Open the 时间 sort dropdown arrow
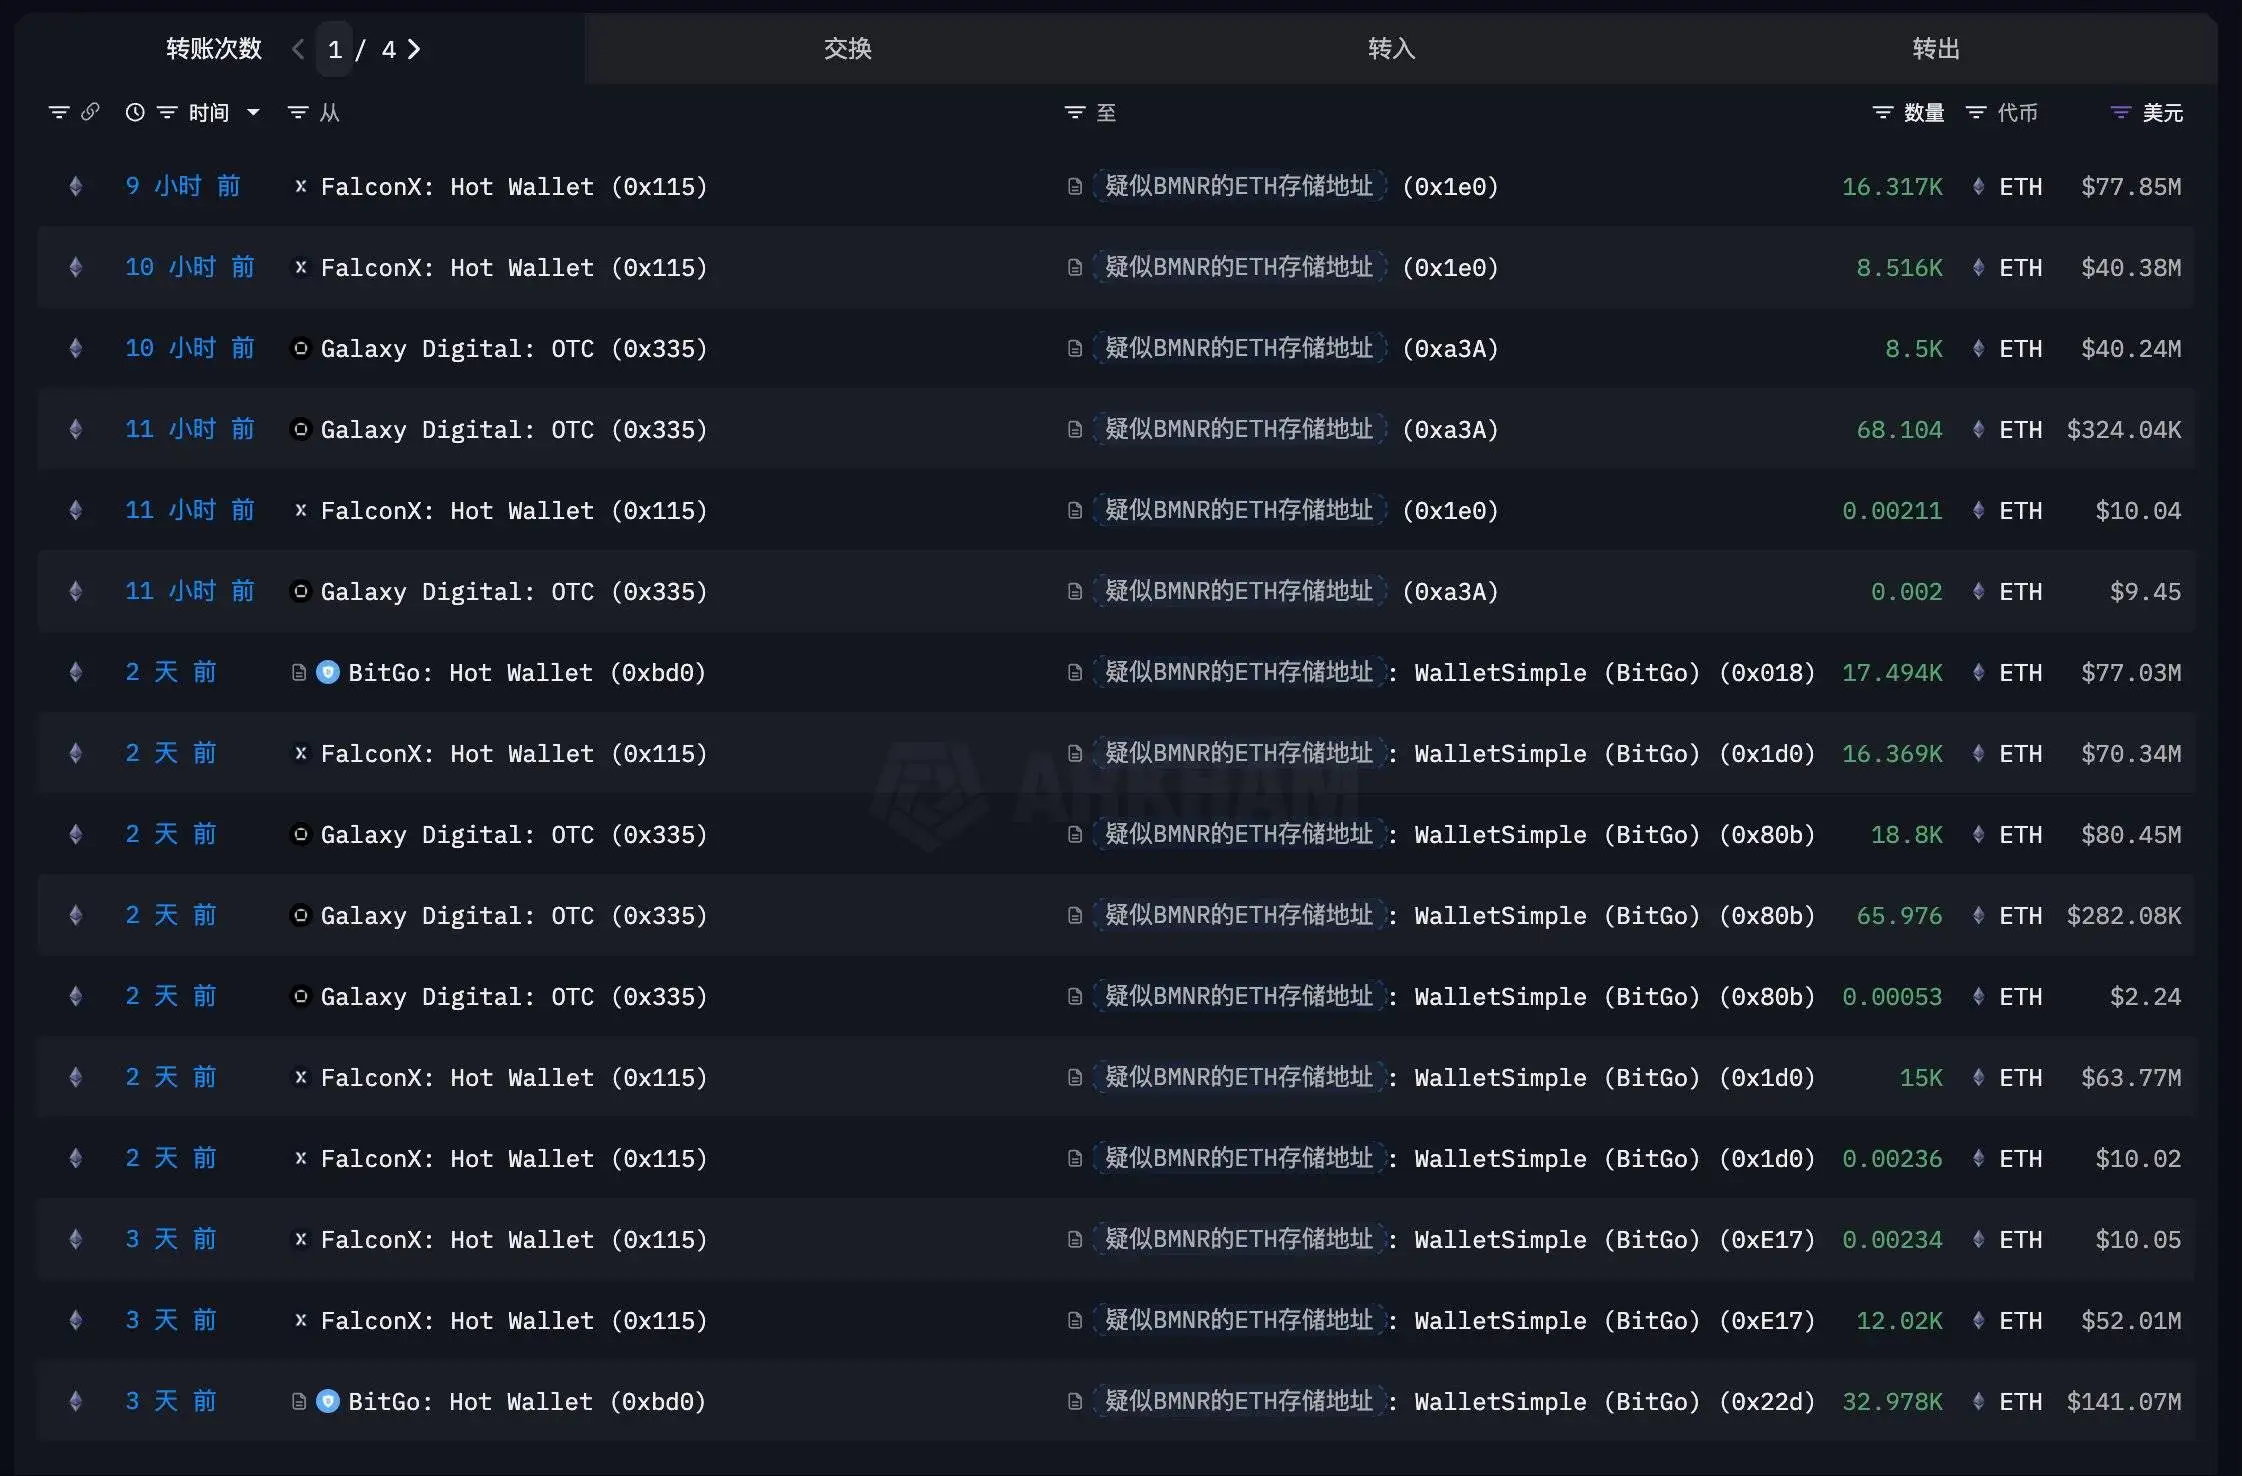The height and width of the screenshot is (1476, 2242). tap(253, 112)
